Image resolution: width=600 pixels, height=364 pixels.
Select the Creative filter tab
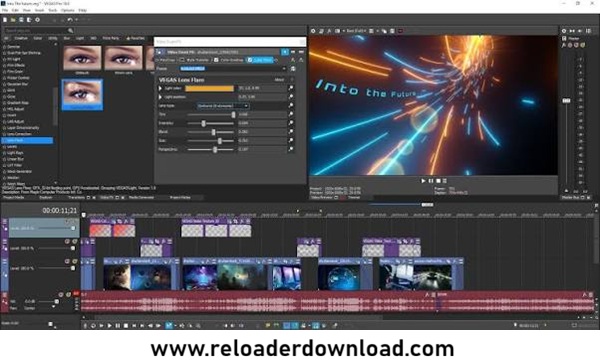pyautogui.click(x=21, y=38)
